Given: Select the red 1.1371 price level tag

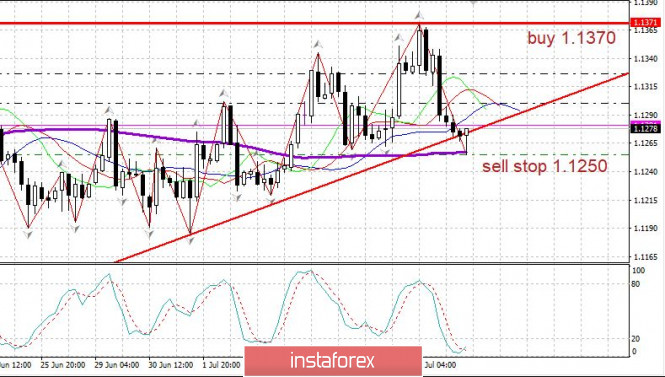Looking at the screenshot, I should pyautogui.click(x=645, y=22).
